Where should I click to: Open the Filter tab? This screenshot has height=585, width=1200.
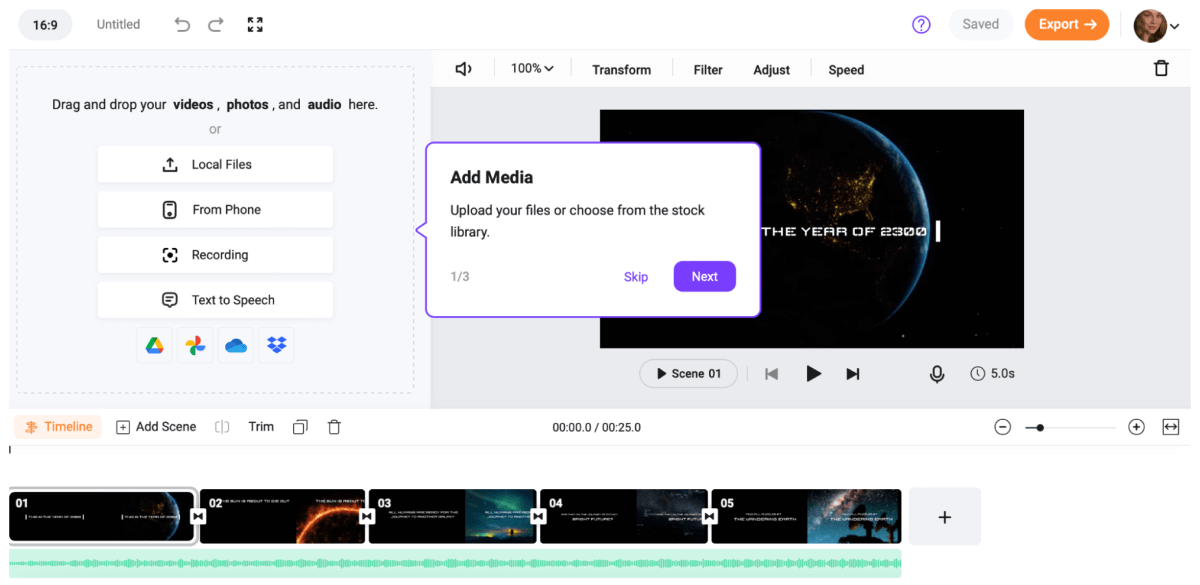pyautogui.click(x=708, y=70)
